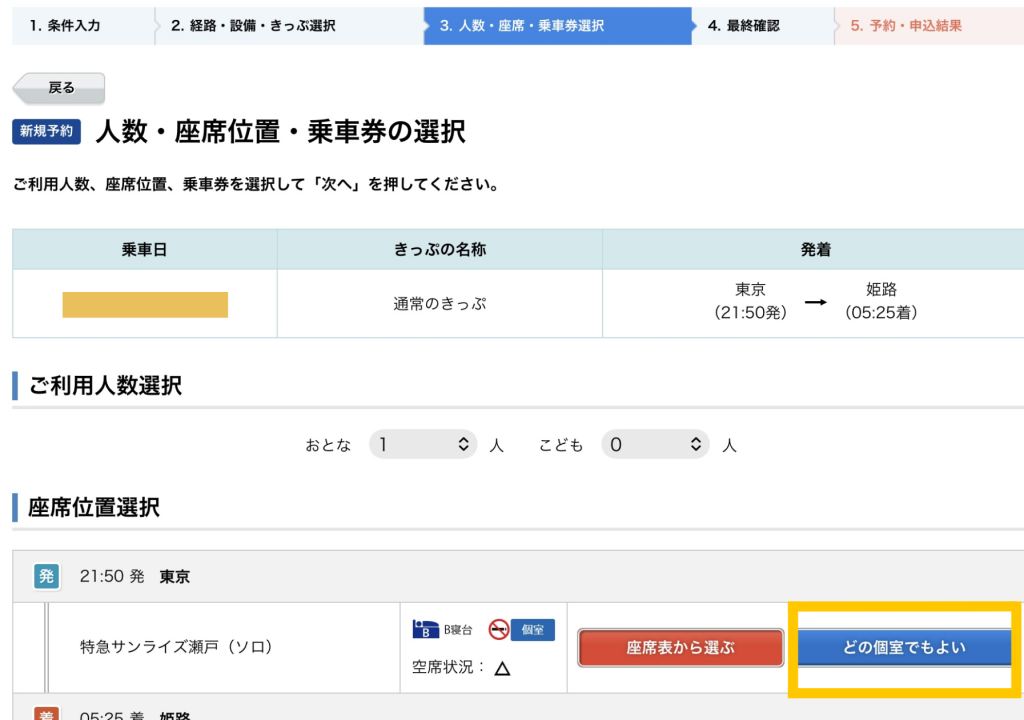Viewport: 1024px width, 720px height.
Task: Click the 新規予約 badge
Action: tap(46, 131)
